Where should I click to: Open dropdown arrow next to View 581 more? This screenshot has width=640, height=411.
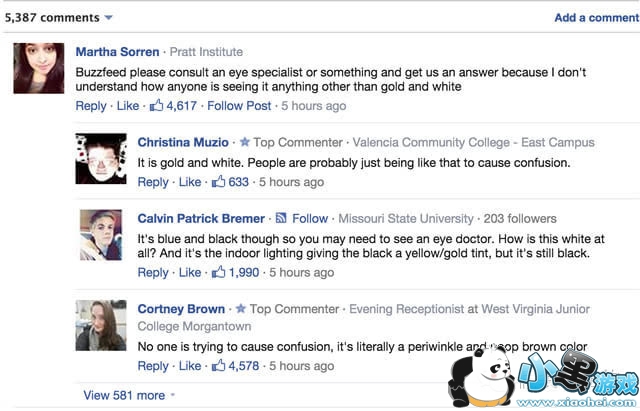(x=175, y=396)
